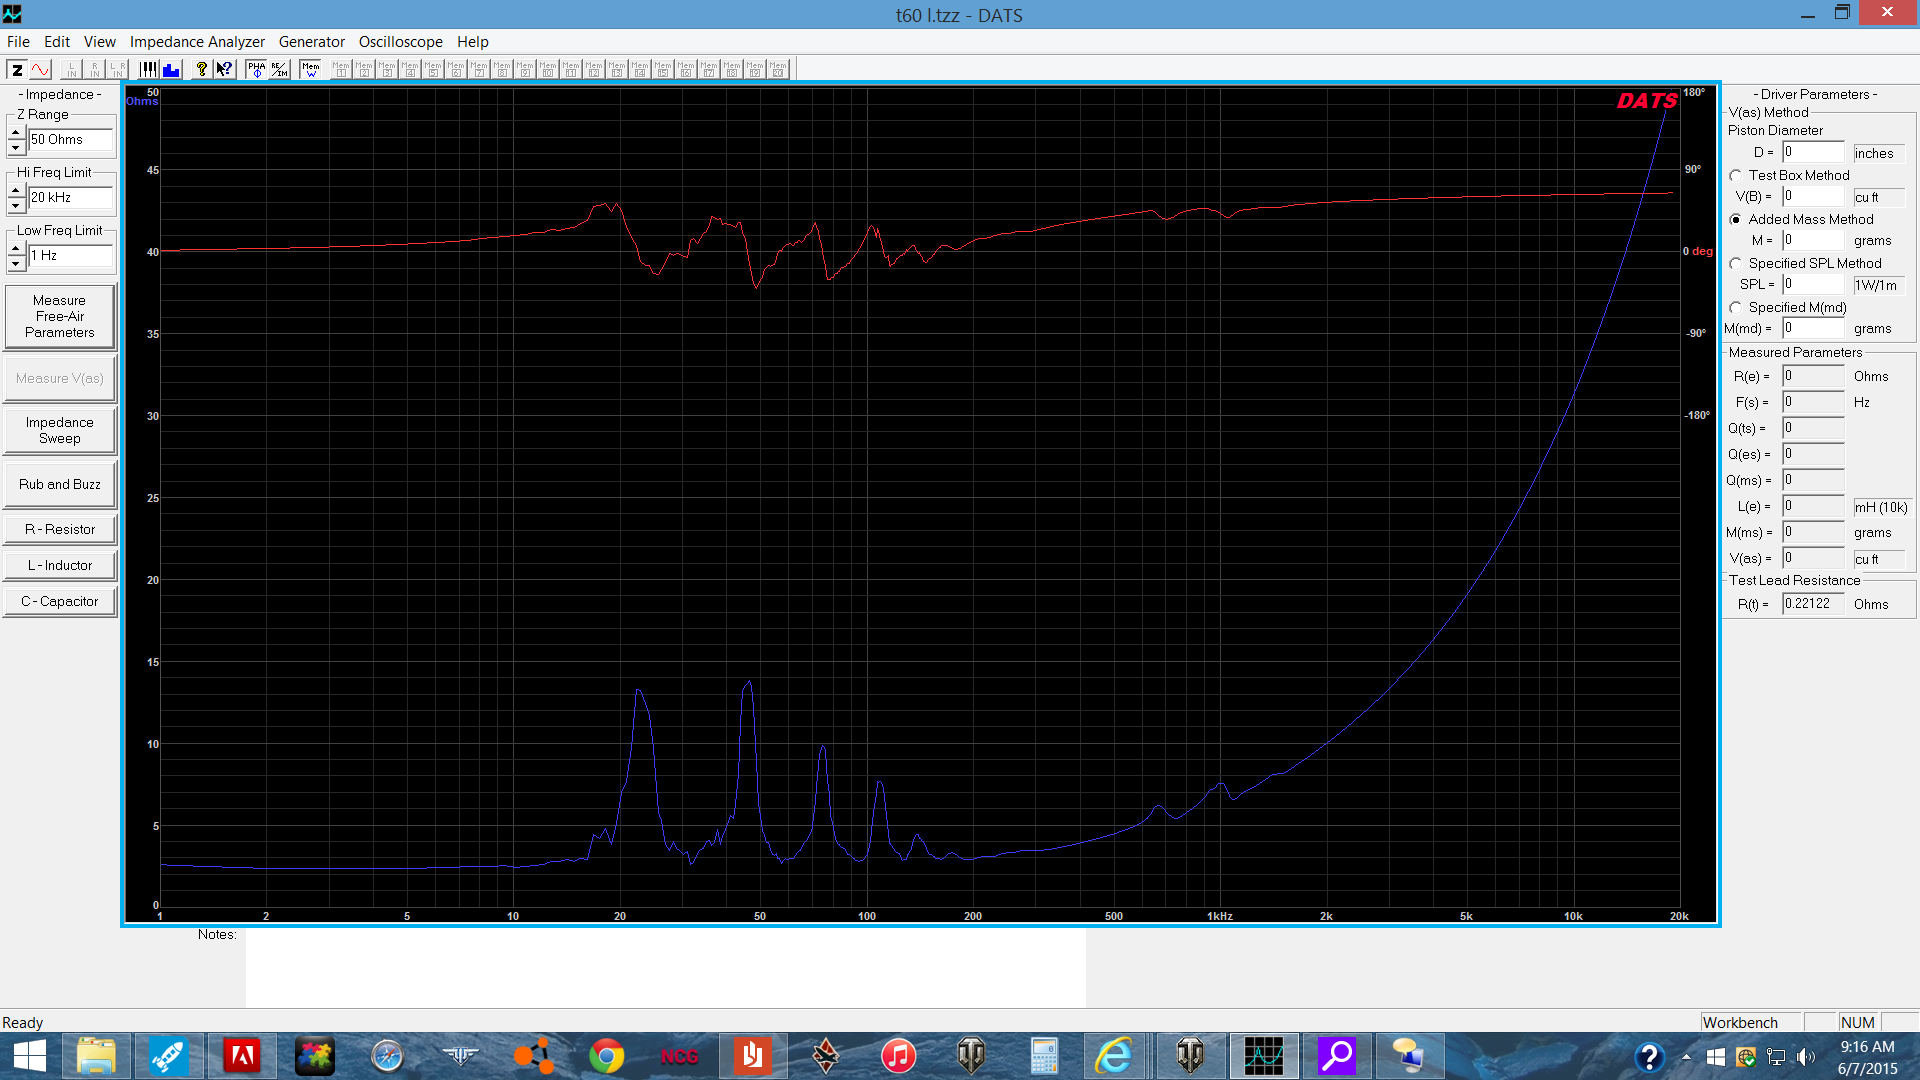Open the calculator from the taskbar
This screenshot has height=1080, width=1920.
1044,1056
